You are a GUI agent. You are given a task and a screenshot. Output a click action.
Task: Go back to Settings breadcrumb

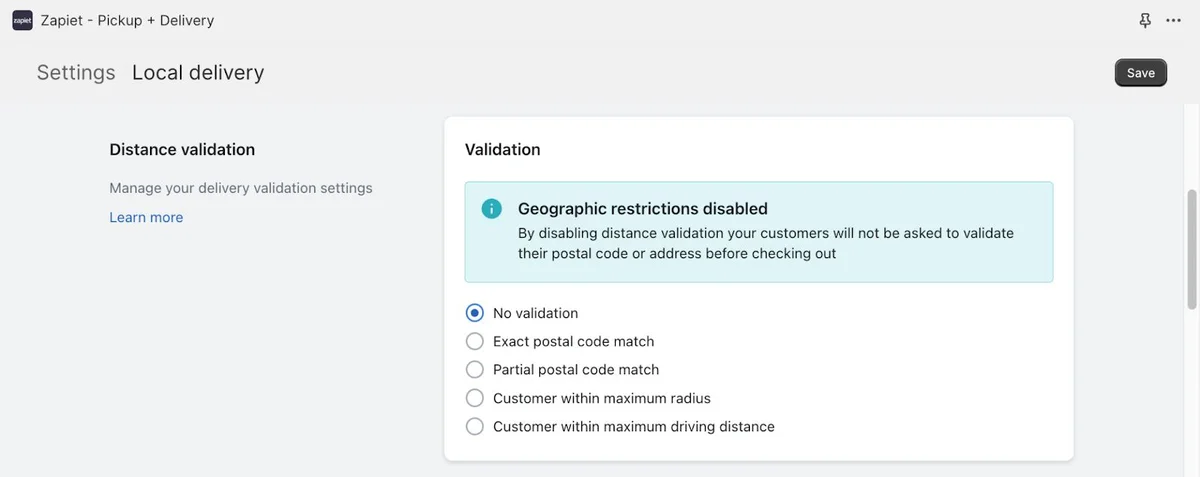click(76, 73)
